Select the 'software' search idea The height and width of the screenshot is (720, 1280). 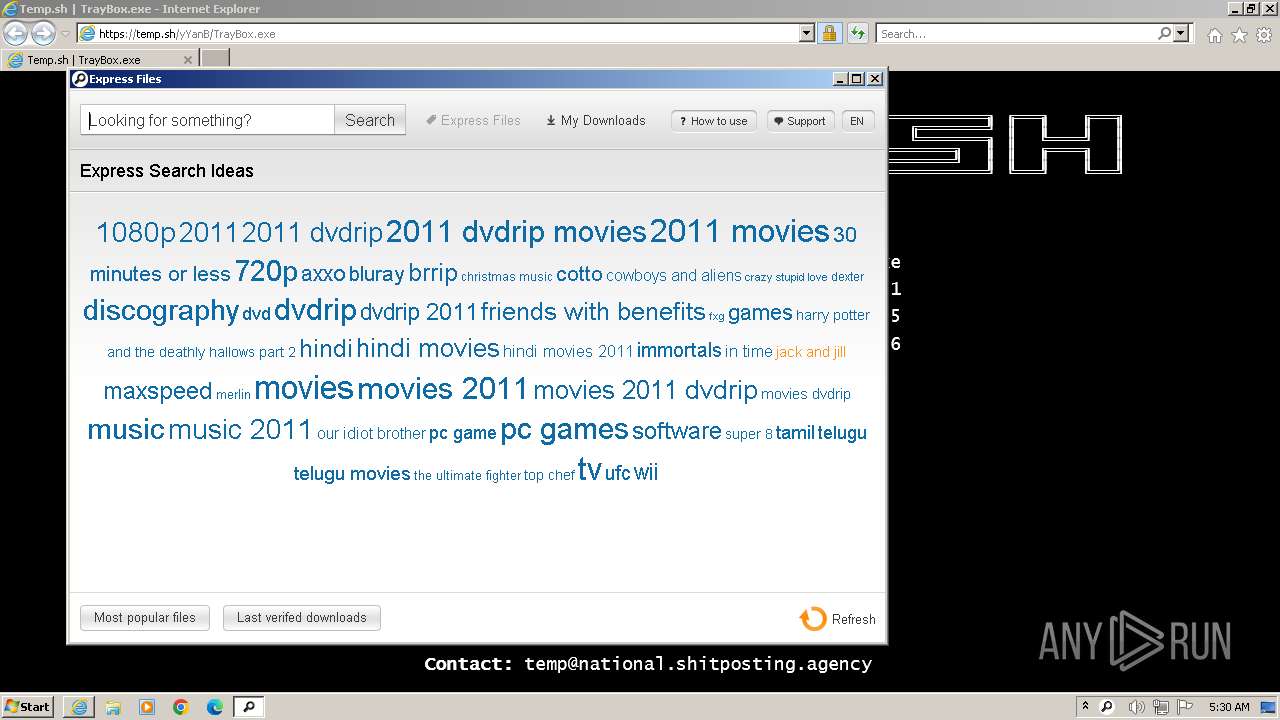coord(677,431)
